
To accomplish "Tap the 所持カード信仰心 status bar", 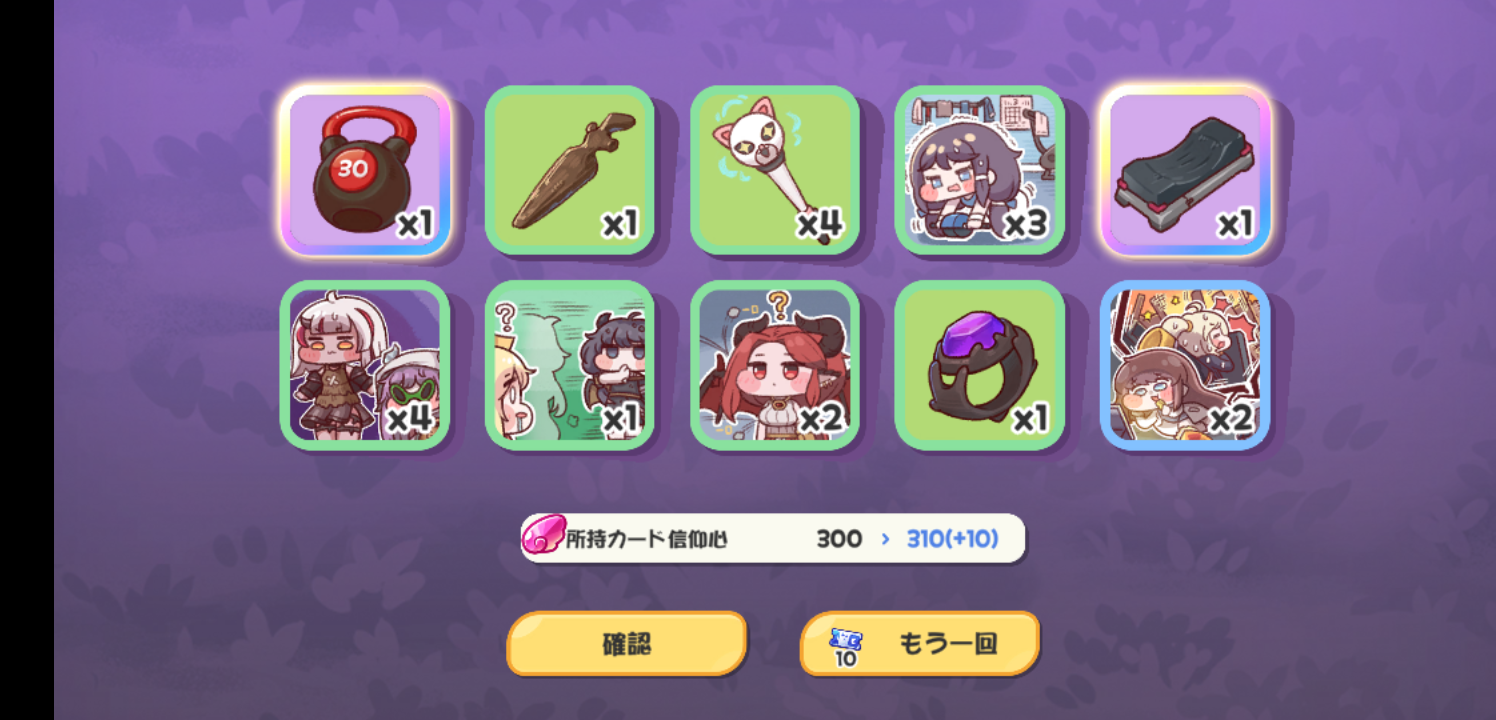I will (773, 538).
